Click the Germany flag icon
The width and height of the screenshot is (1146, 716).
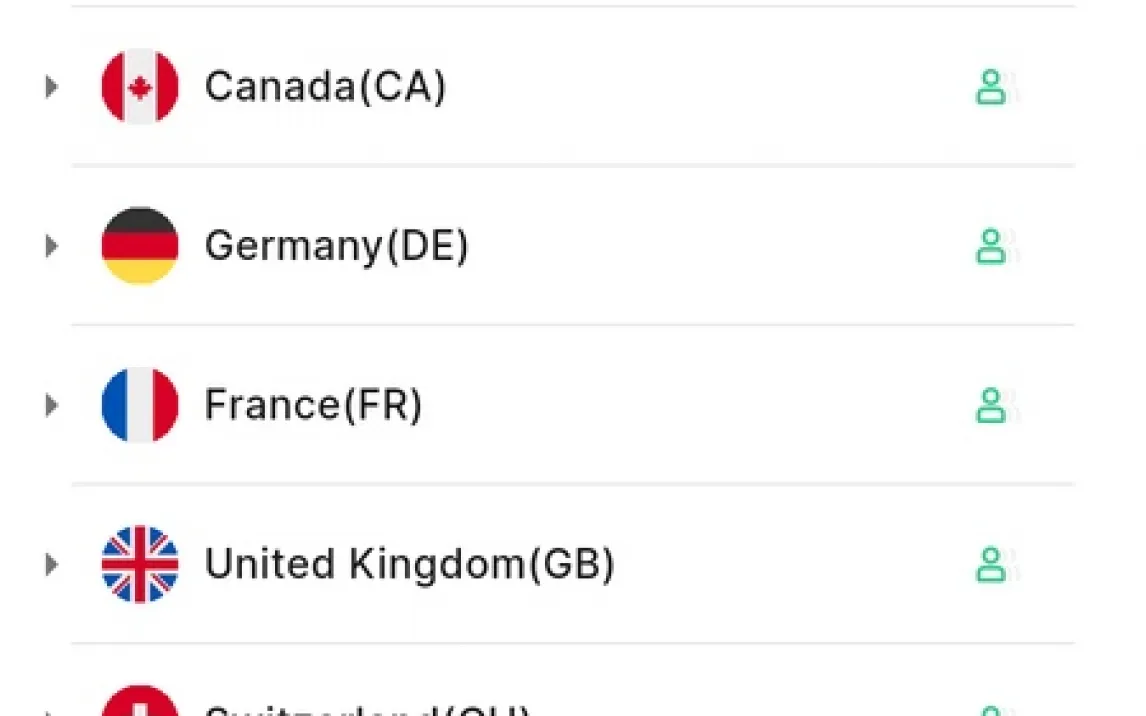click(140, 246)
